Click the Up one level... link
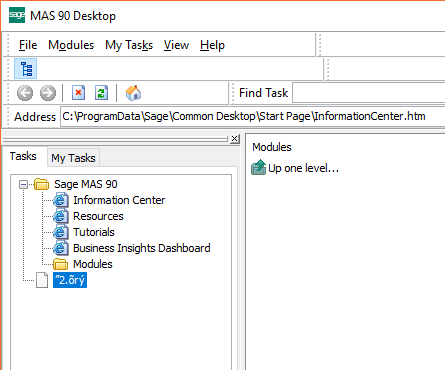Screen dimensions: 445x370 point(303,168)
